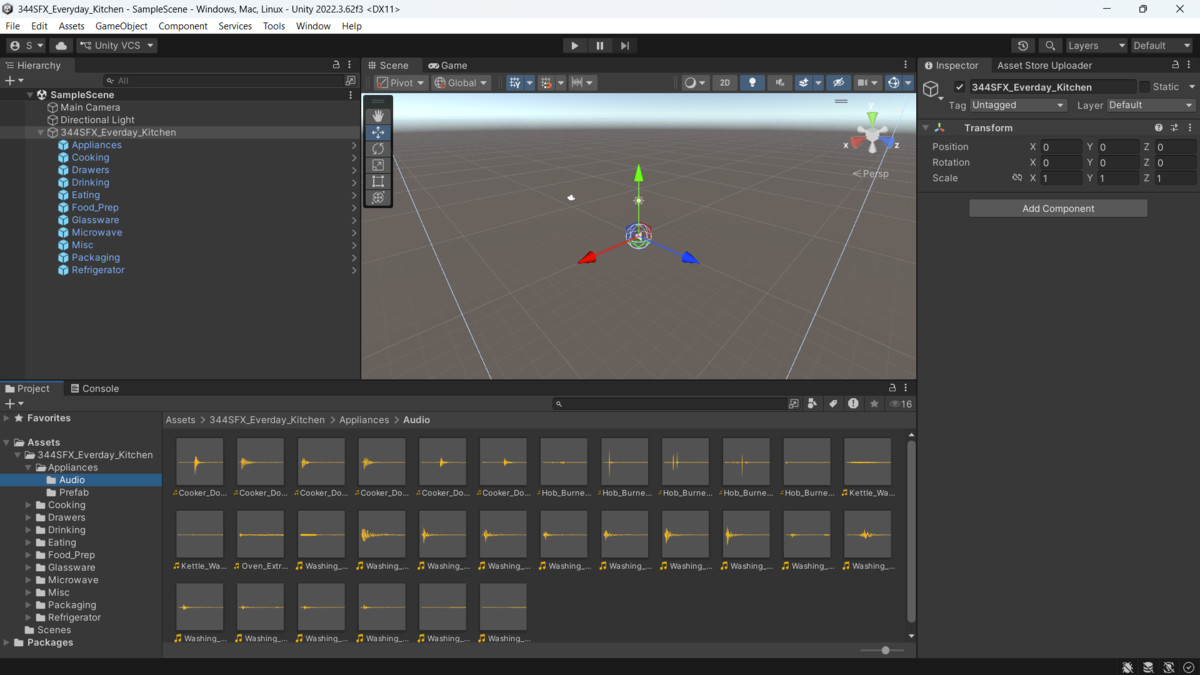Click 344SFX_Everday_Kitchen breadcrumb link
This screenshot has height=675, width=1200.
click(267, 420)
